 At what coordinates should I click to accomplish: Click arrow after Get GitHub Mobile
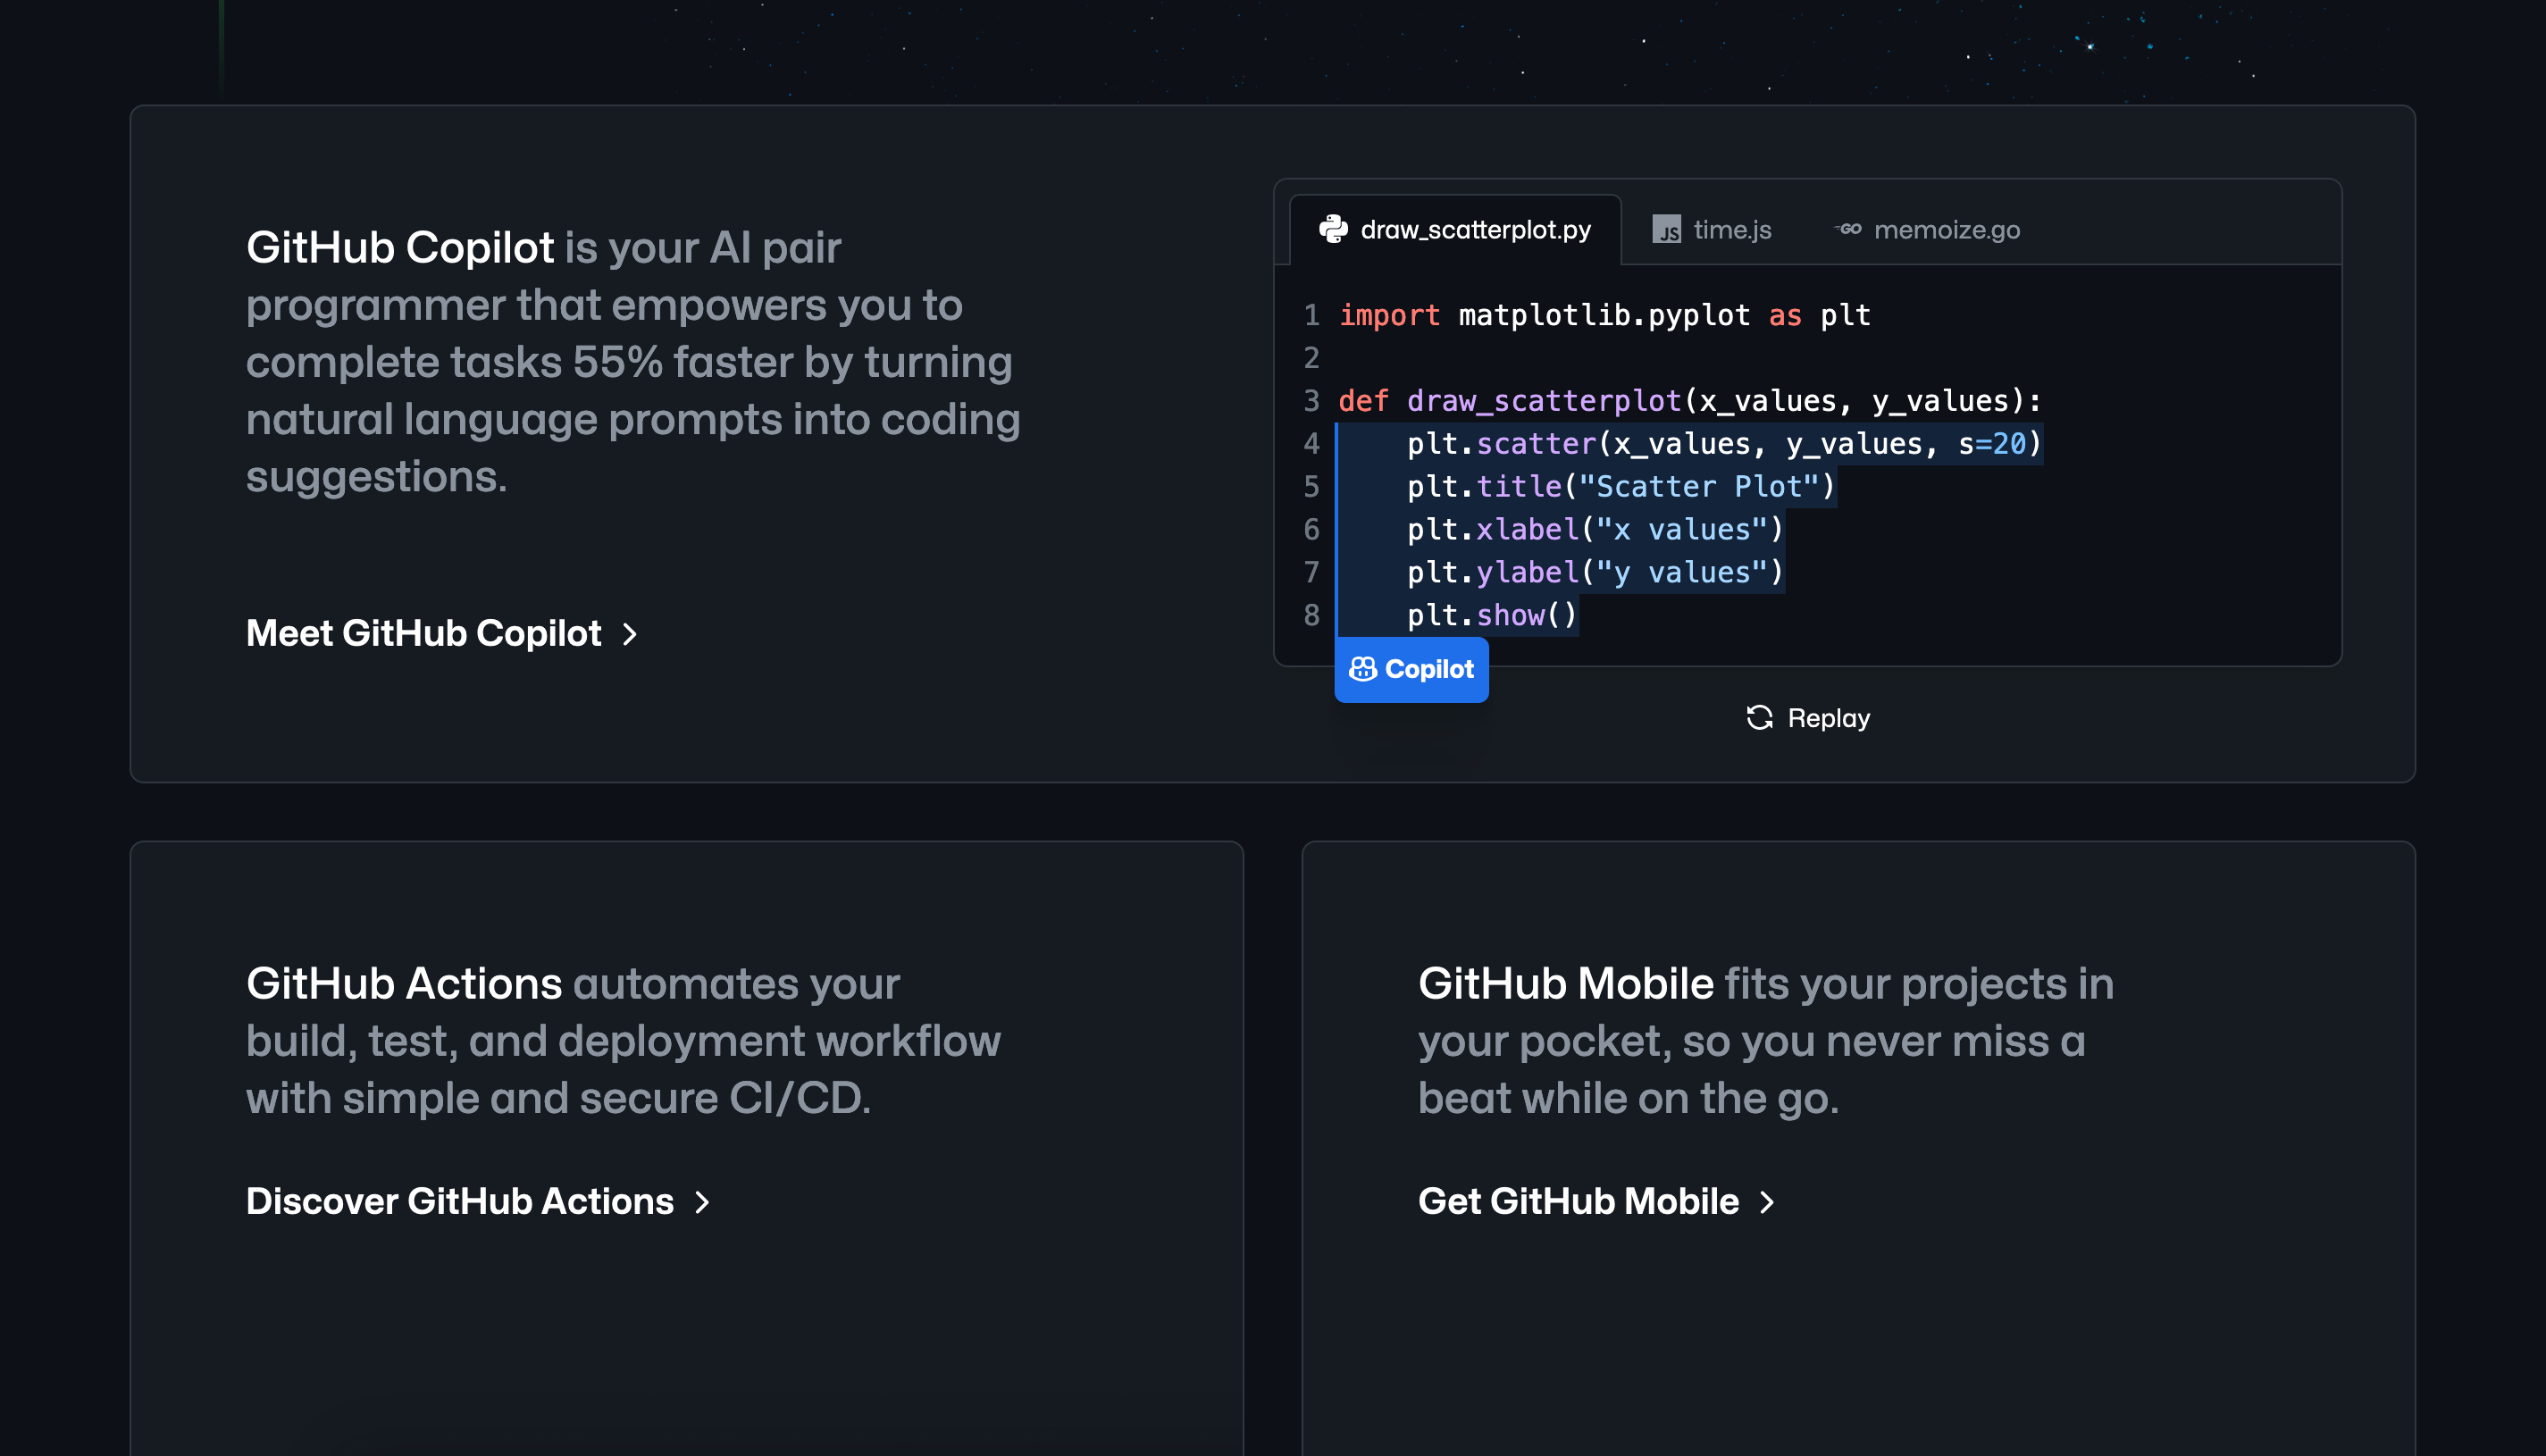click(1768, 1202)
